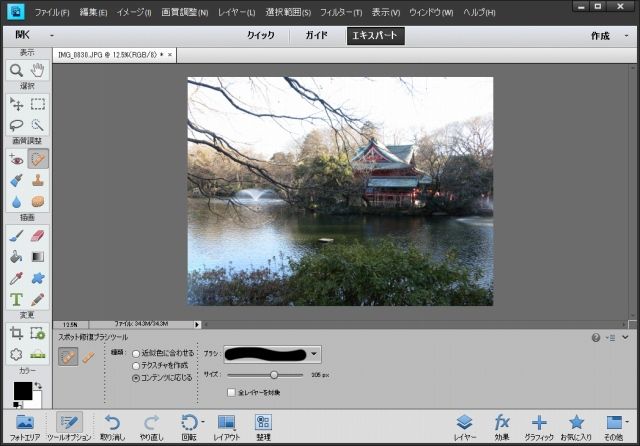Viewport: 640px width, 446px height.
Task: Click the zoom percentage field 12.5%
Action: 70,325
